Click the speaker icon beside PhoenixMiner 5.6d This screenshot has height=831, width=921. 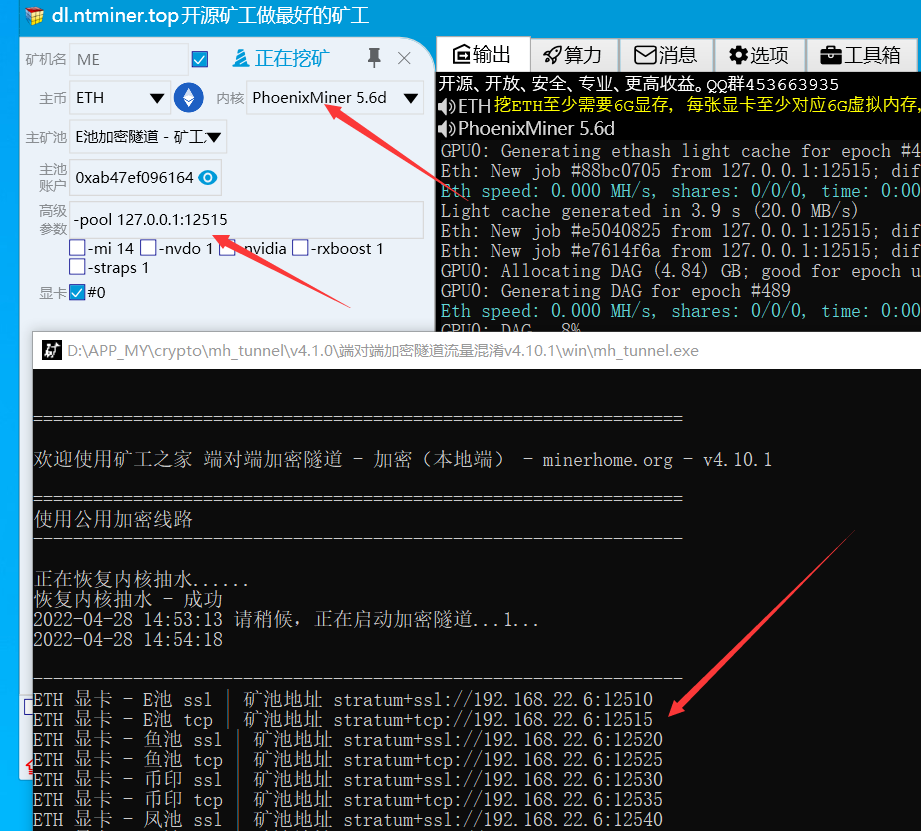(x=447, y=129)
